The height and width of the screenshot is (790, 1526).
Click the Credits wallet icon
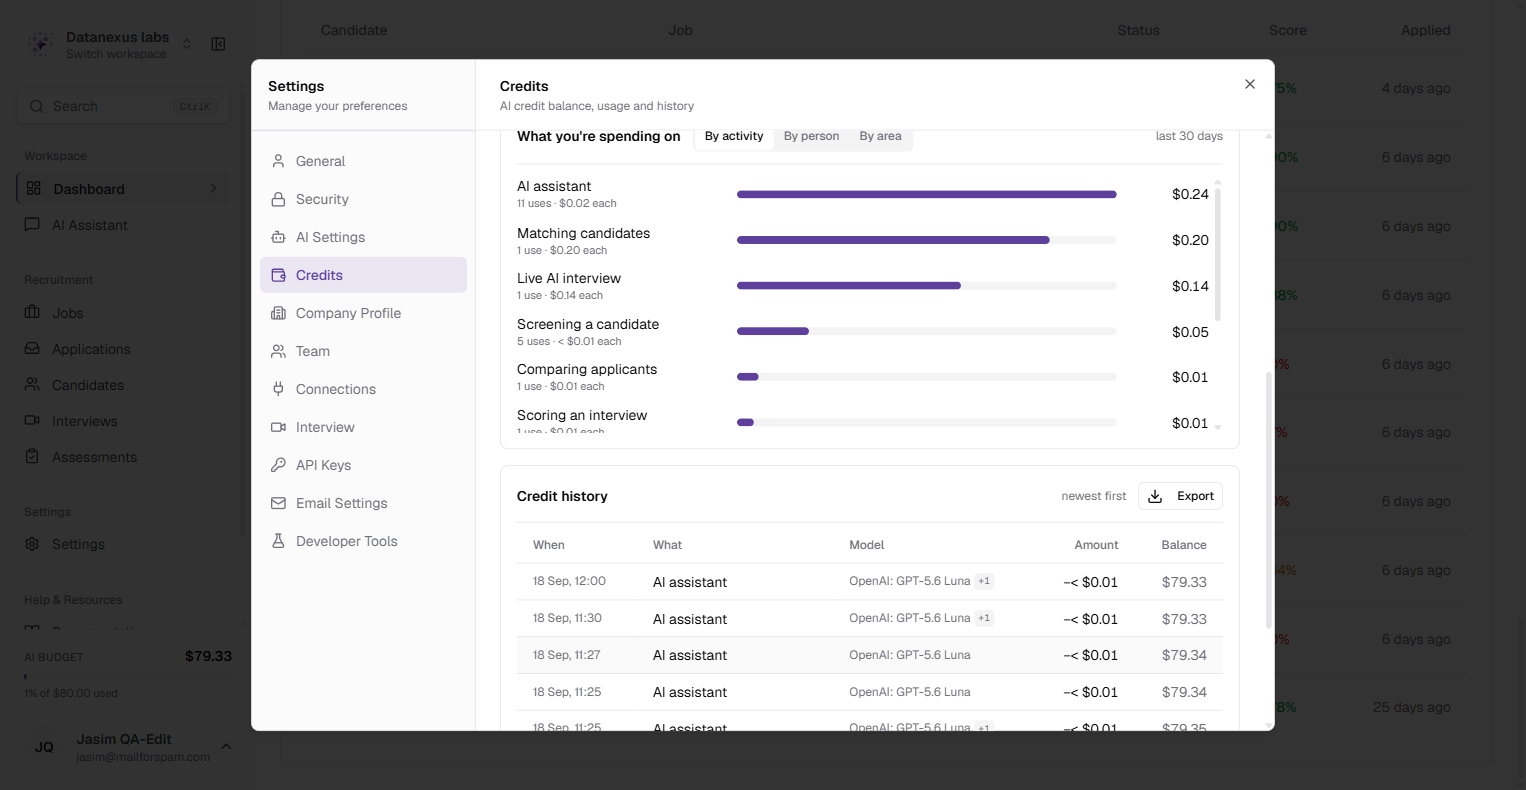(x=278, y=275)
